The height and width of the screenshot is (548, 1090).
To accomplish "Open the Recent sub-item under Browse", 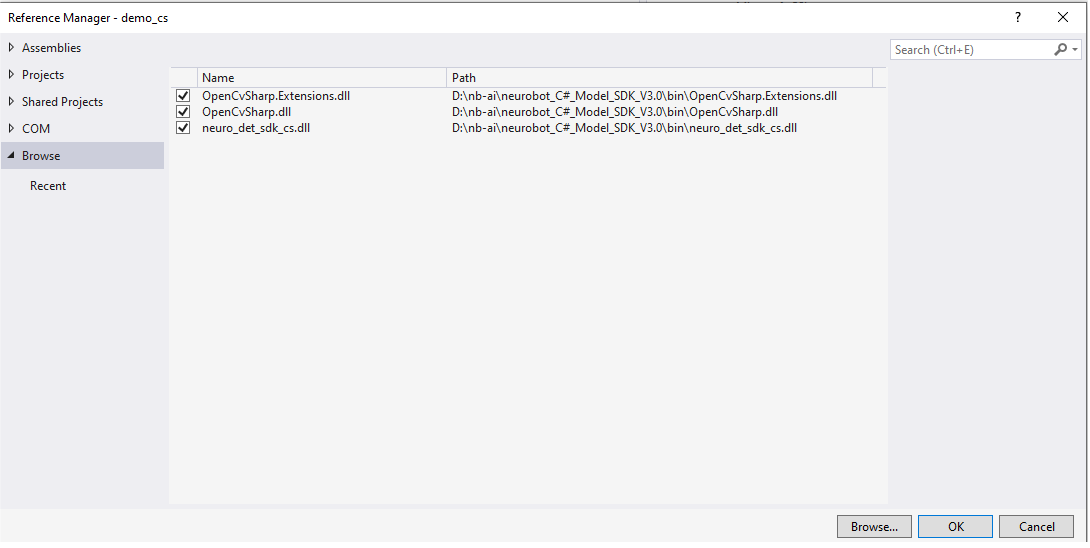I will click(48, 186).
